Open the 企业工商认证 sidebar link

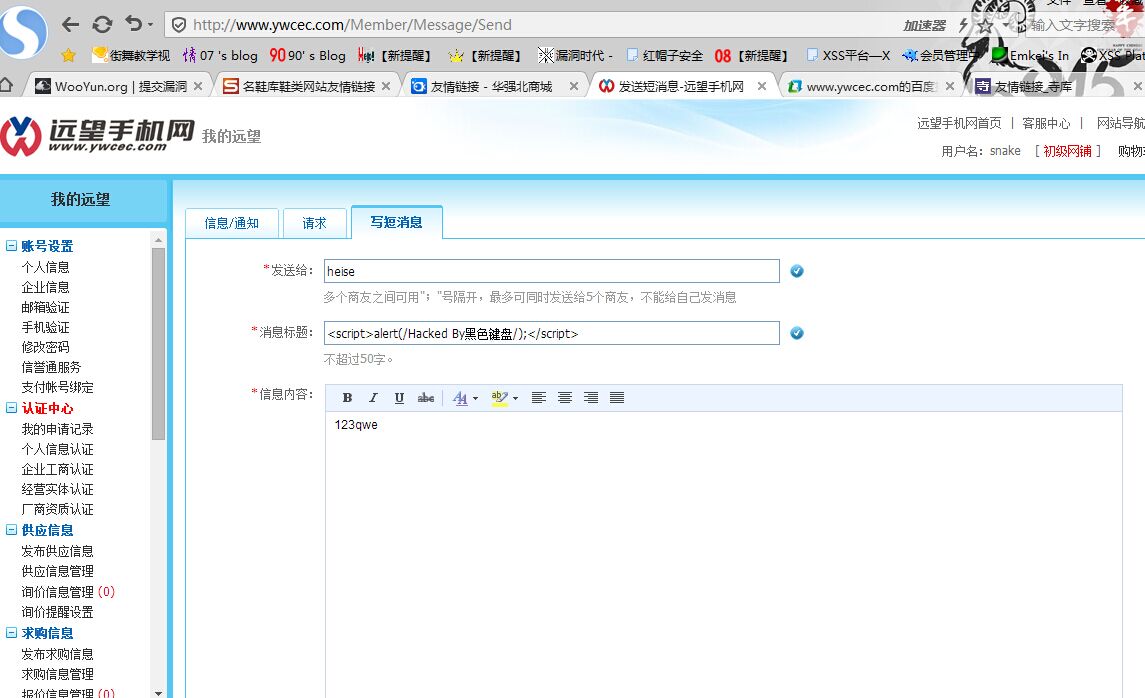click(57, 469)
